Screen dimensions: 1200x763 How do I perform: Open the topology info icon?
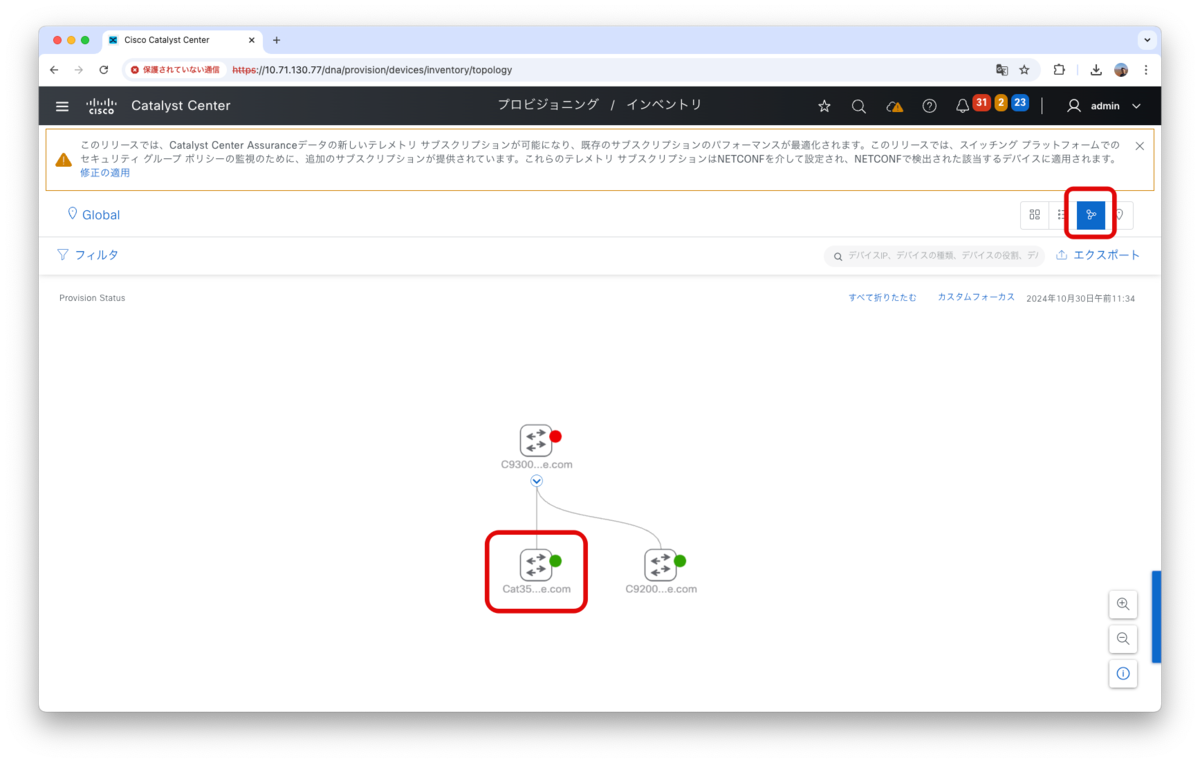(1123, 674)
